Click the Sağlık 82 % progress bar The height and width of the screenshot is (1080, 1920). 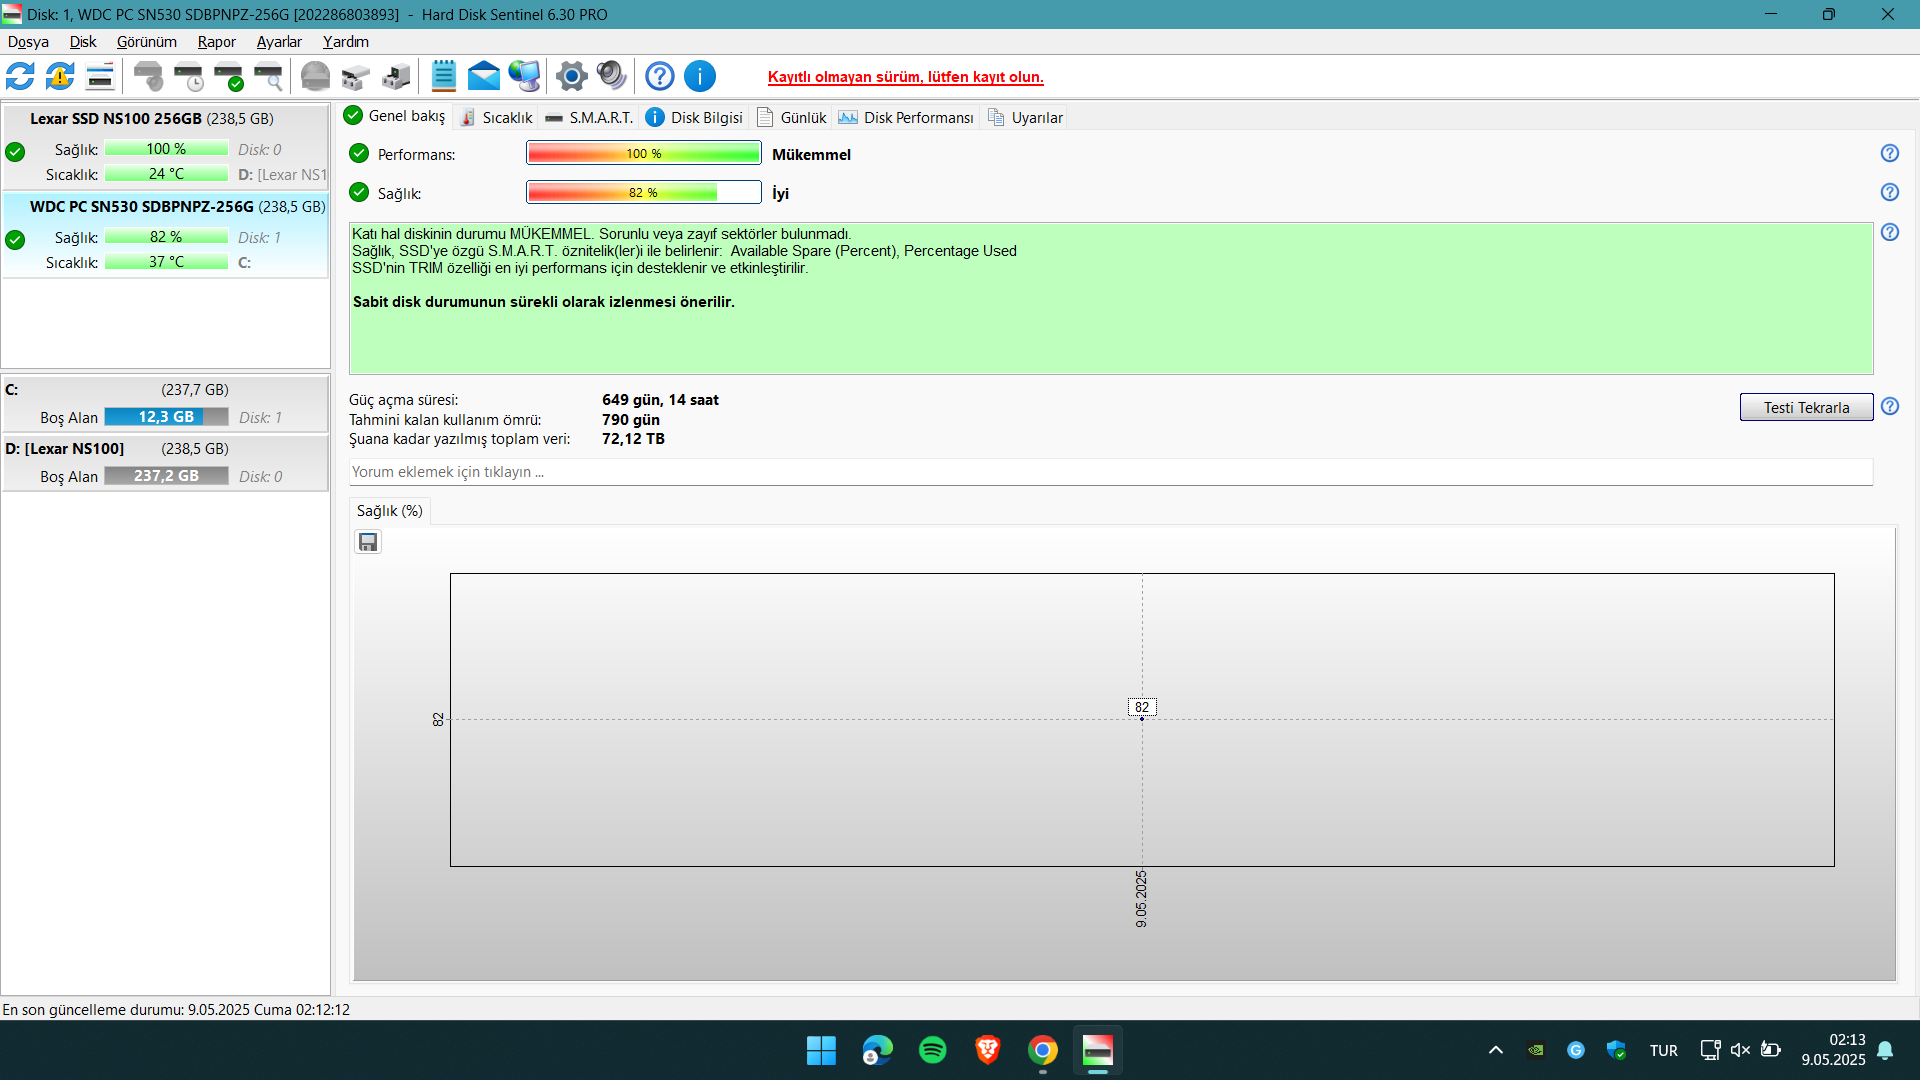pos(644,192)
